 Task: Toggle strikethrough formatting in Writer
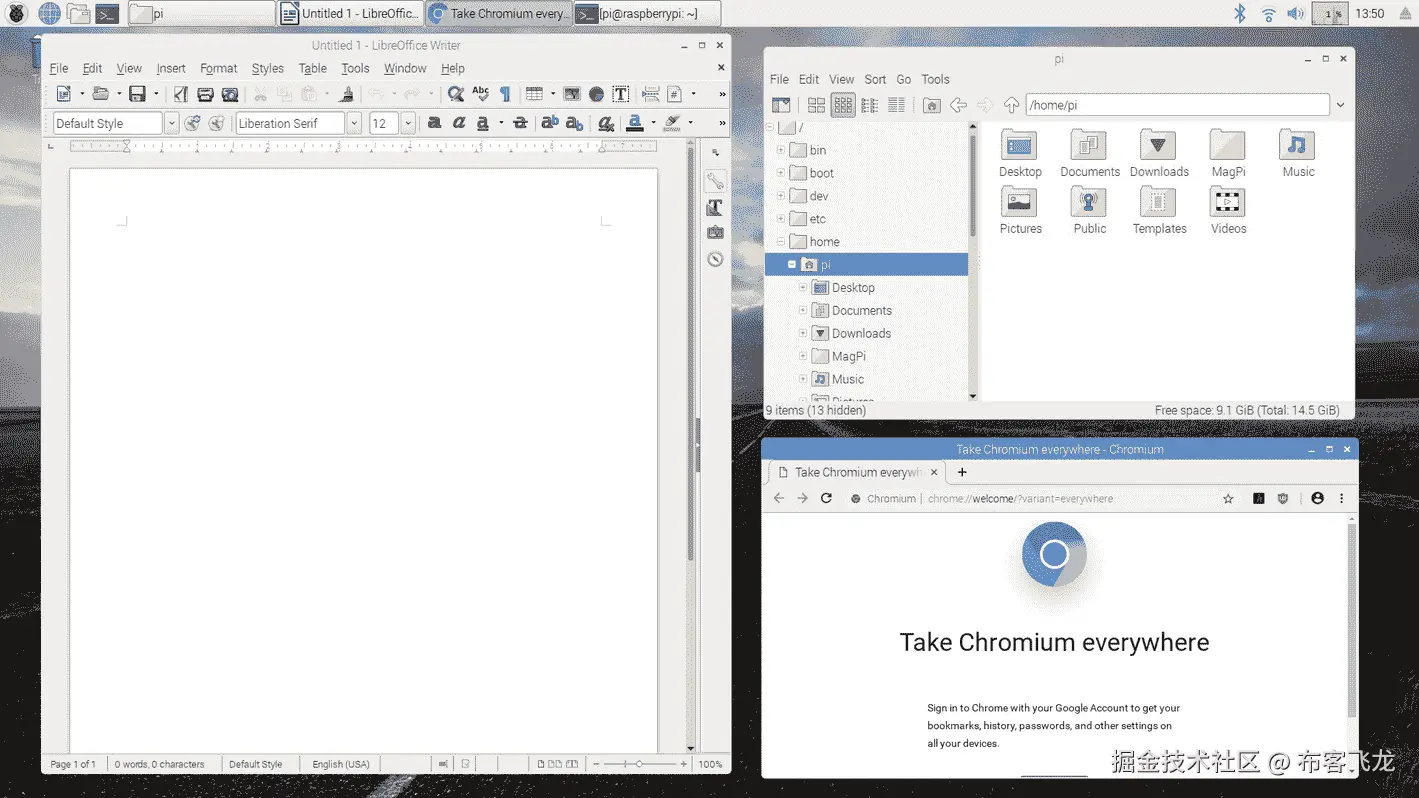(520, 123)
